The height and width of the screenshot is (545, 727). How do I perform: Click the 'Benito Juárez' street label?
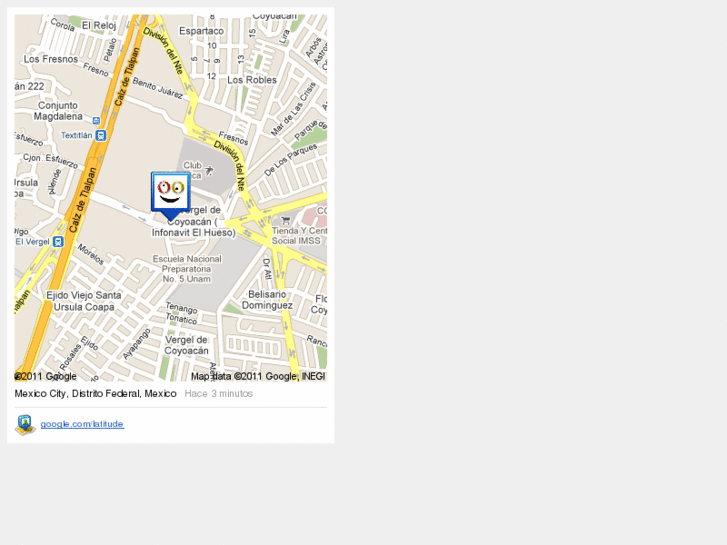158,88
